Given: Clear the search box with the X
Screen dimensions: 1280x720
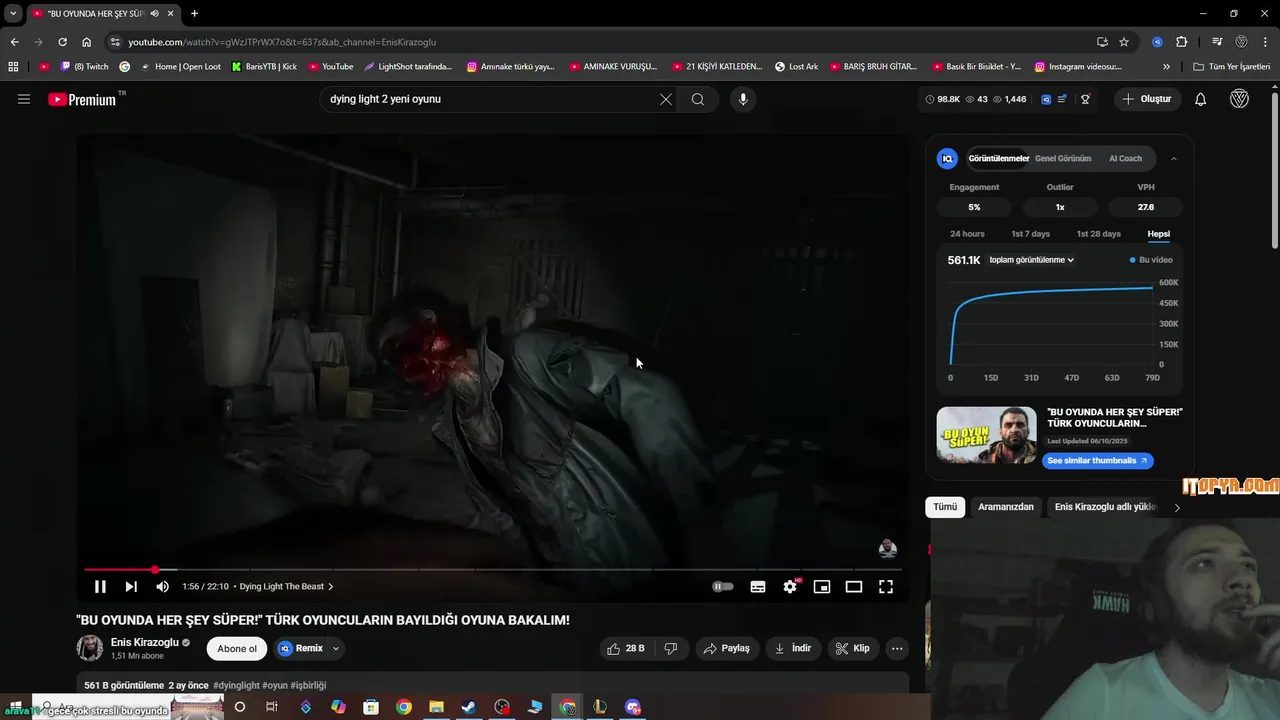Looking at the screenshot, I should click(x=666, y=99).
